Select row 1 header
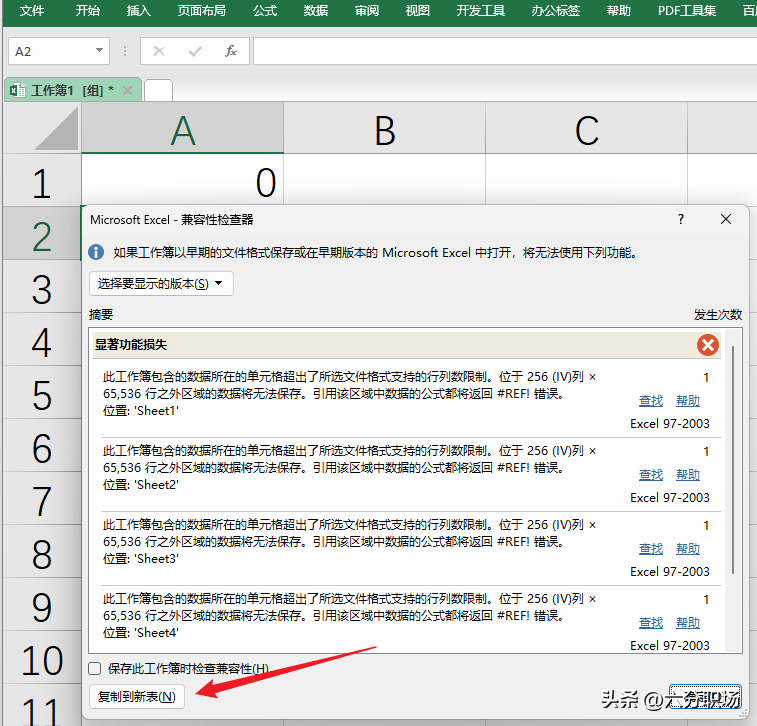The width and height of the screenshot is (757, 726). pyautogui.click(x=42, y=181)
